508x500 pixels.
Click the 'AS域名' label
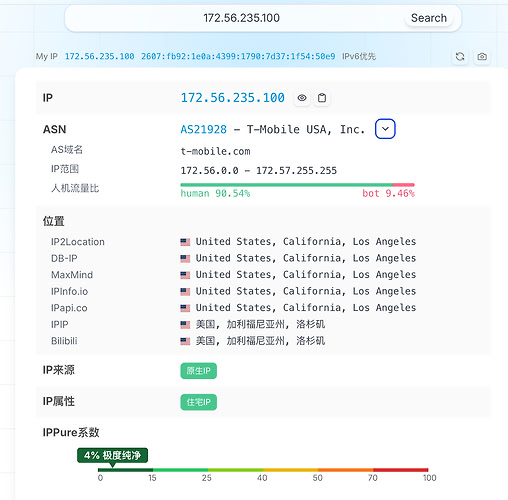67,150
